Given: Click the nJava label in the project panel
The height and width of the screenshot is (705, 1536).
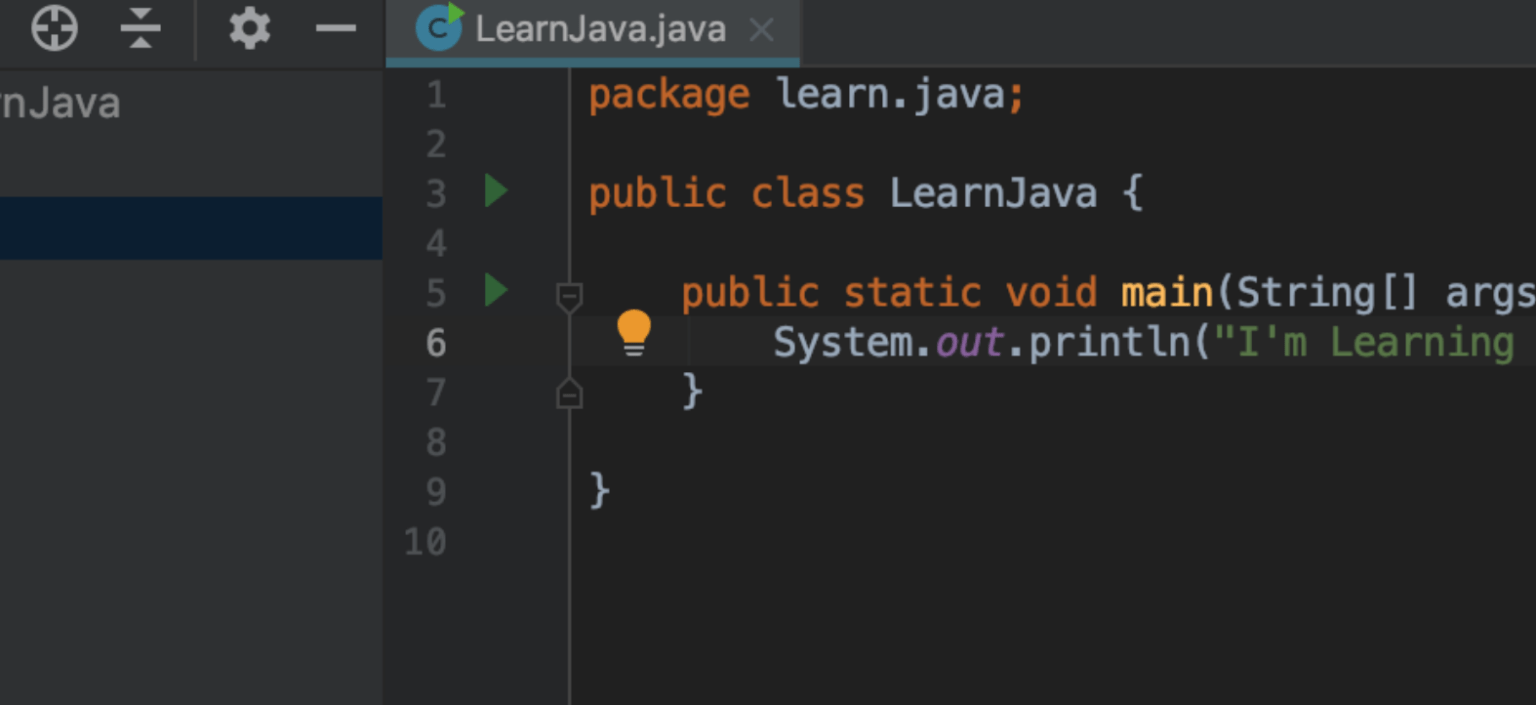Looking at the screenshot, I should tap(60, 103).
